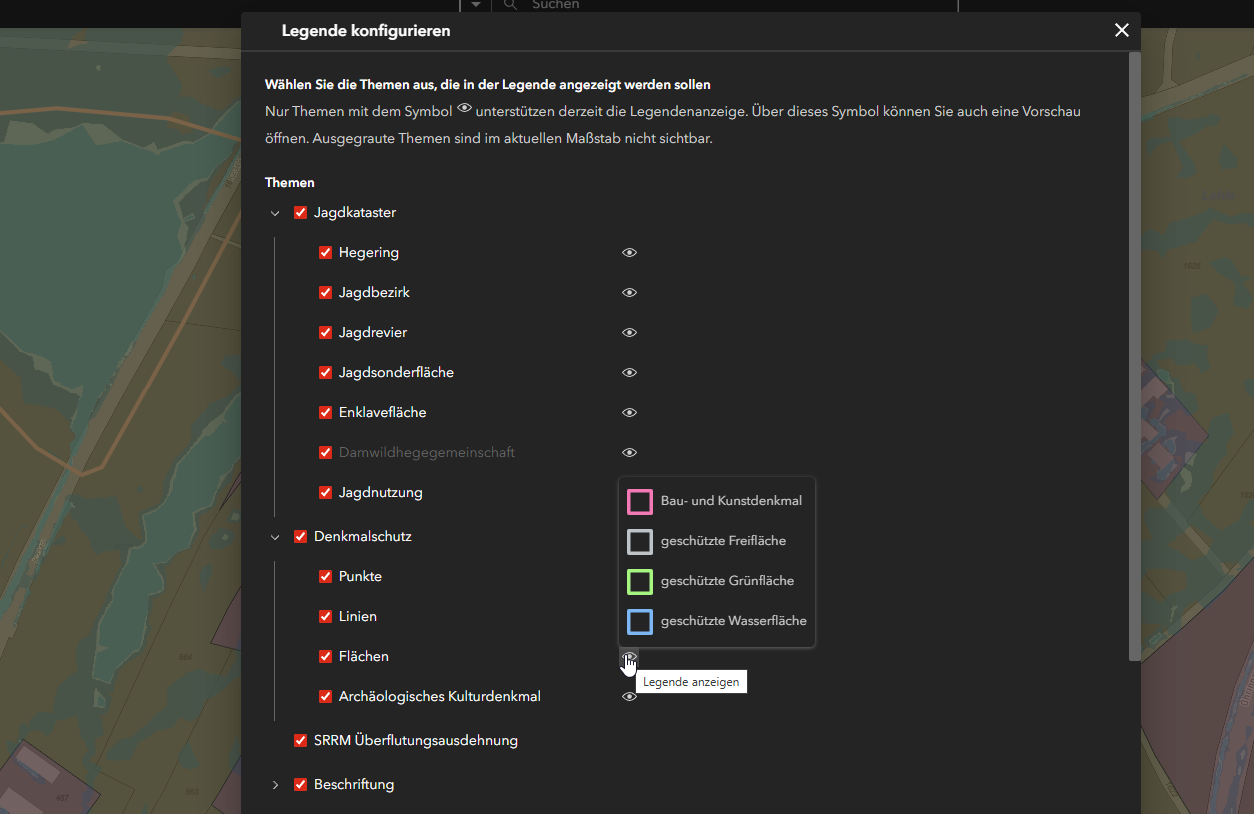The height and width of the screenshot is (814, 1254).
Task: Uncheck the Denkmalschutz checkbox
Action: pyautogui.click(x=300, y=537)
